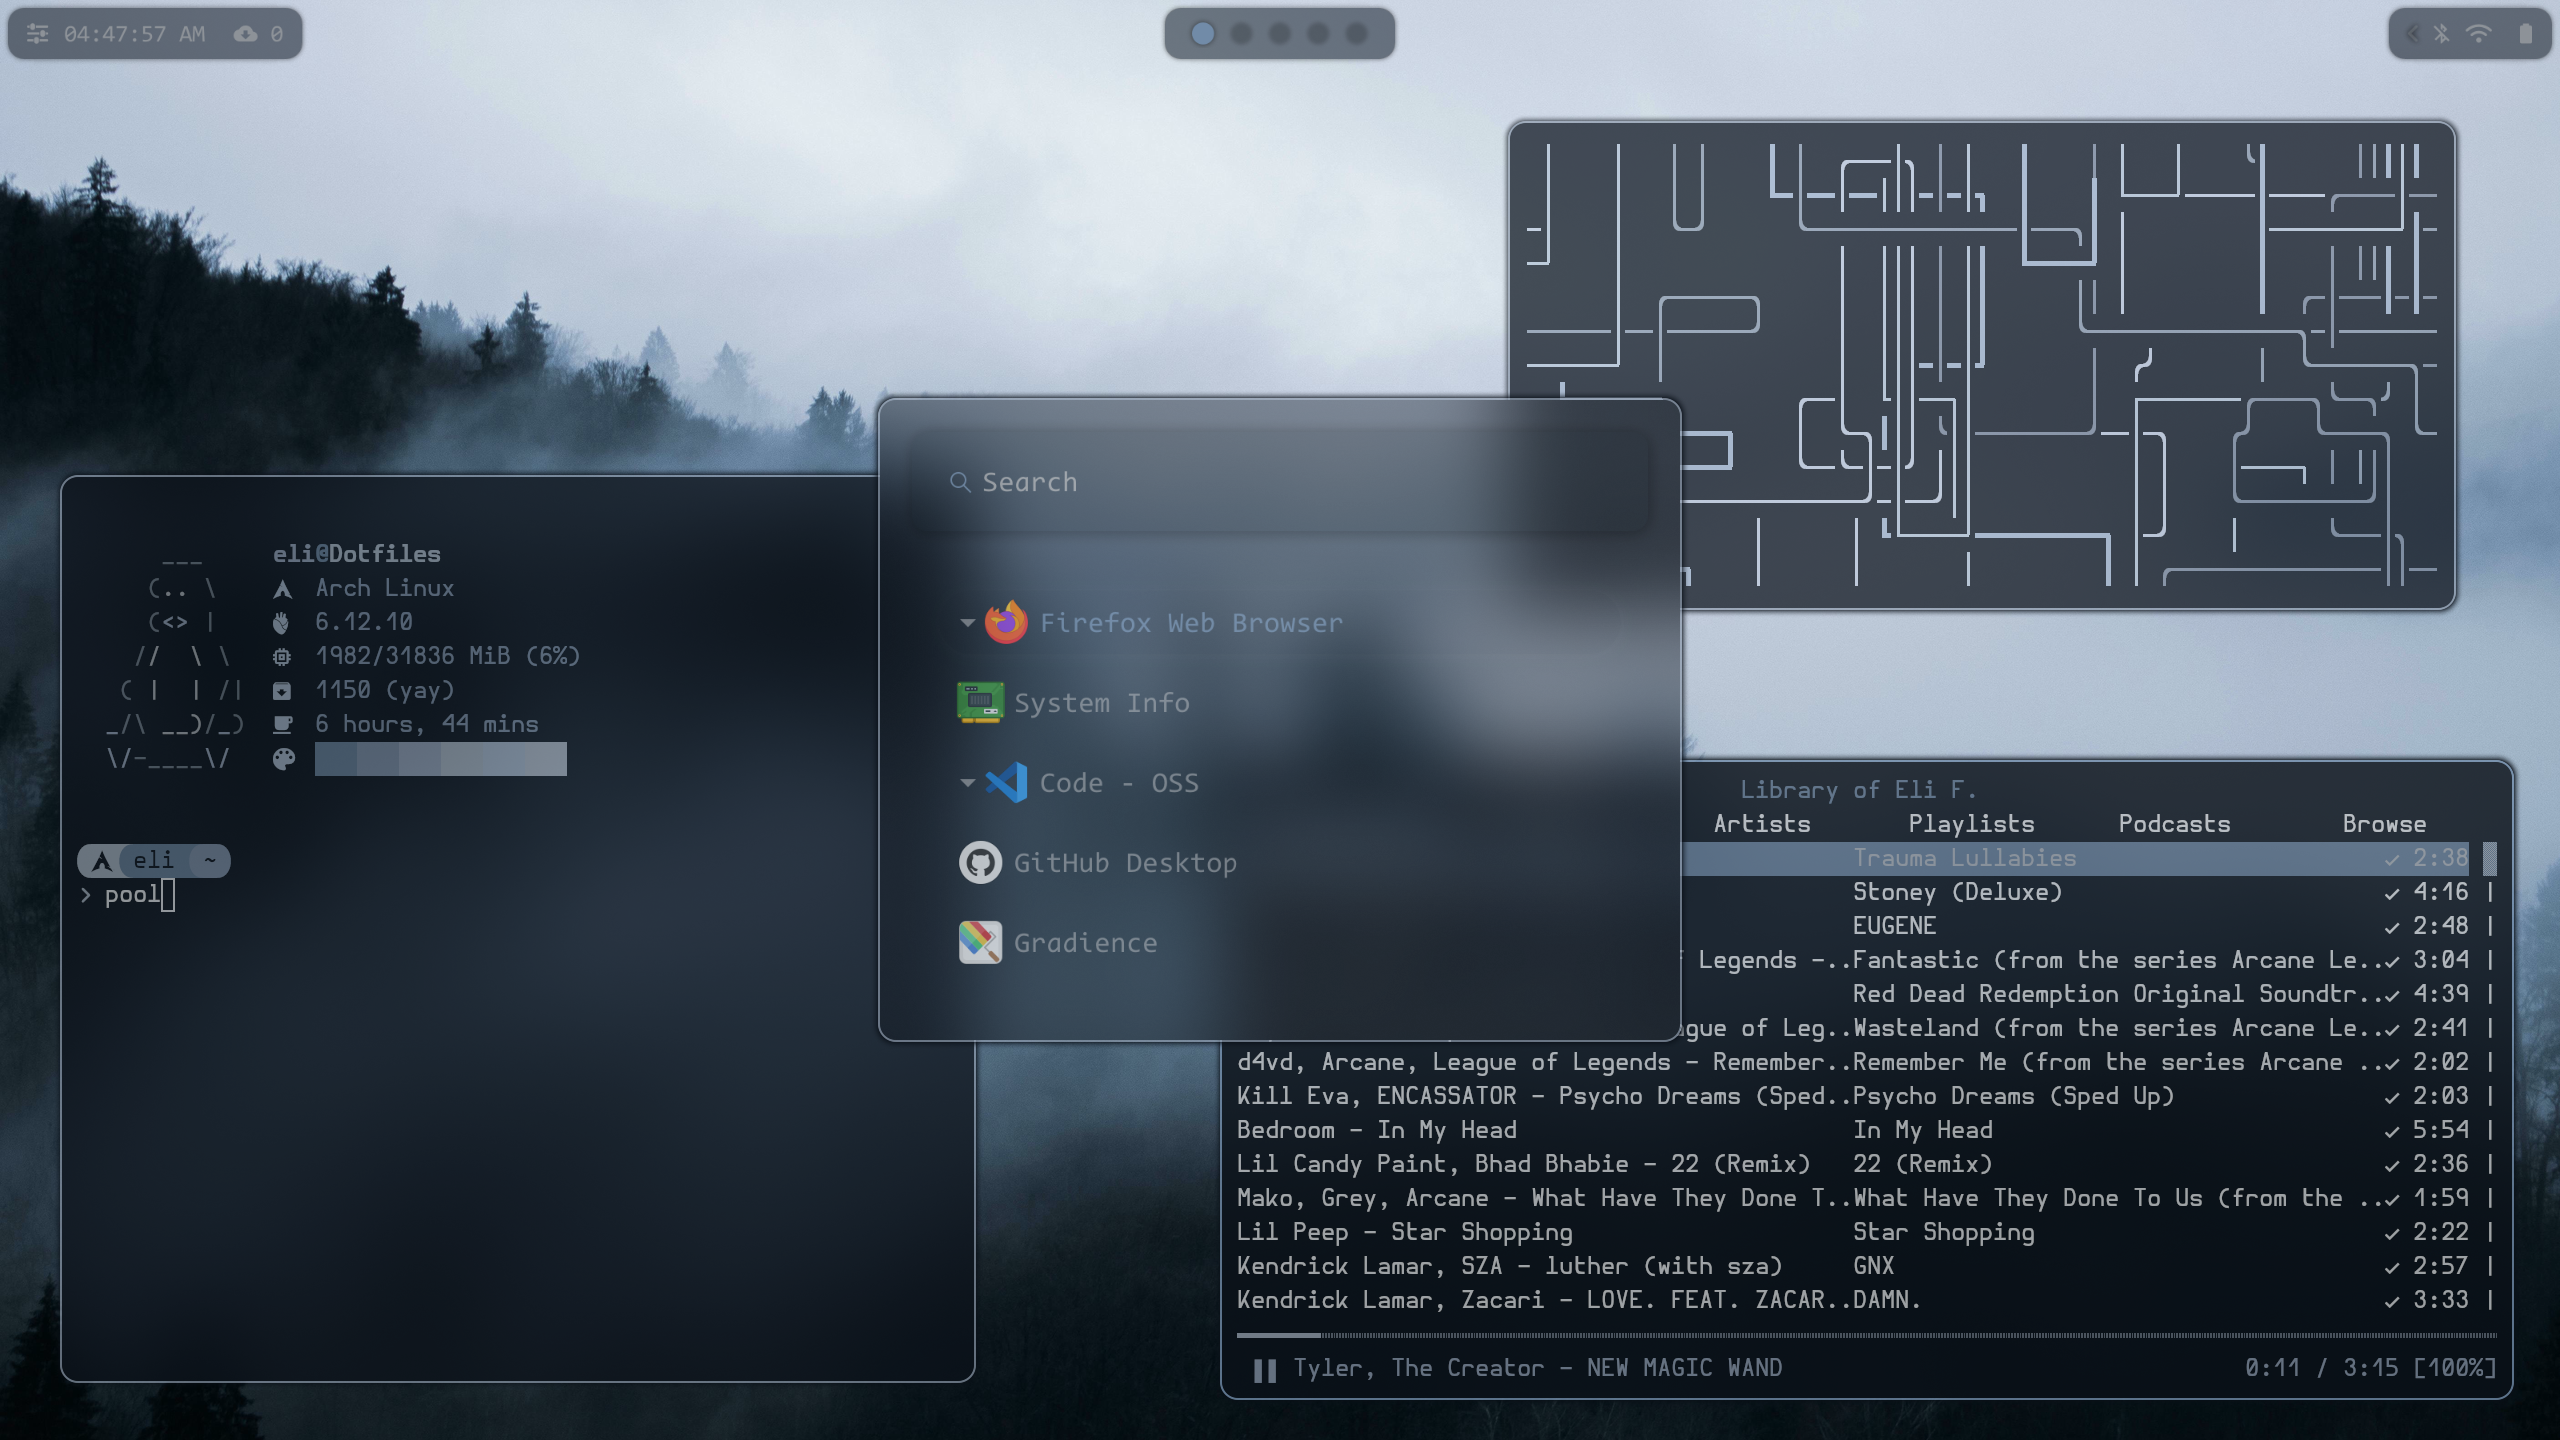This screenshot has width=2560, height=1440.
Task: Expand Firefox Web Browser actions arrow
Action: [x=966, y=622]
